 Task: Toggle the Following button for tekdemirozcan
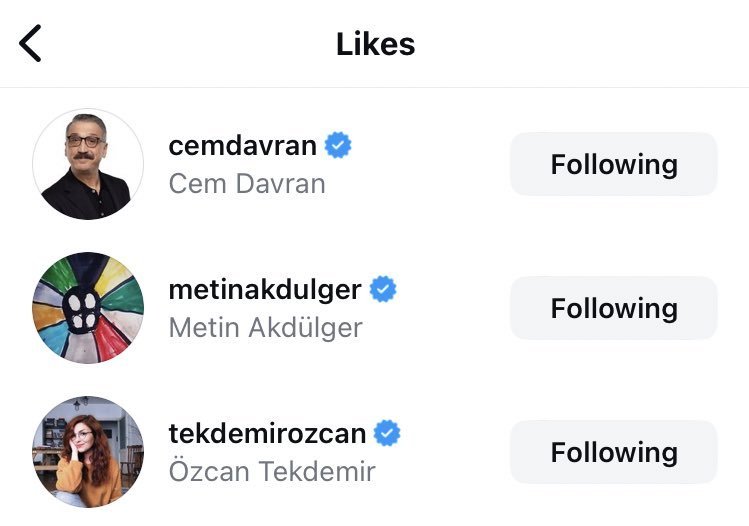tap(613, 452)
